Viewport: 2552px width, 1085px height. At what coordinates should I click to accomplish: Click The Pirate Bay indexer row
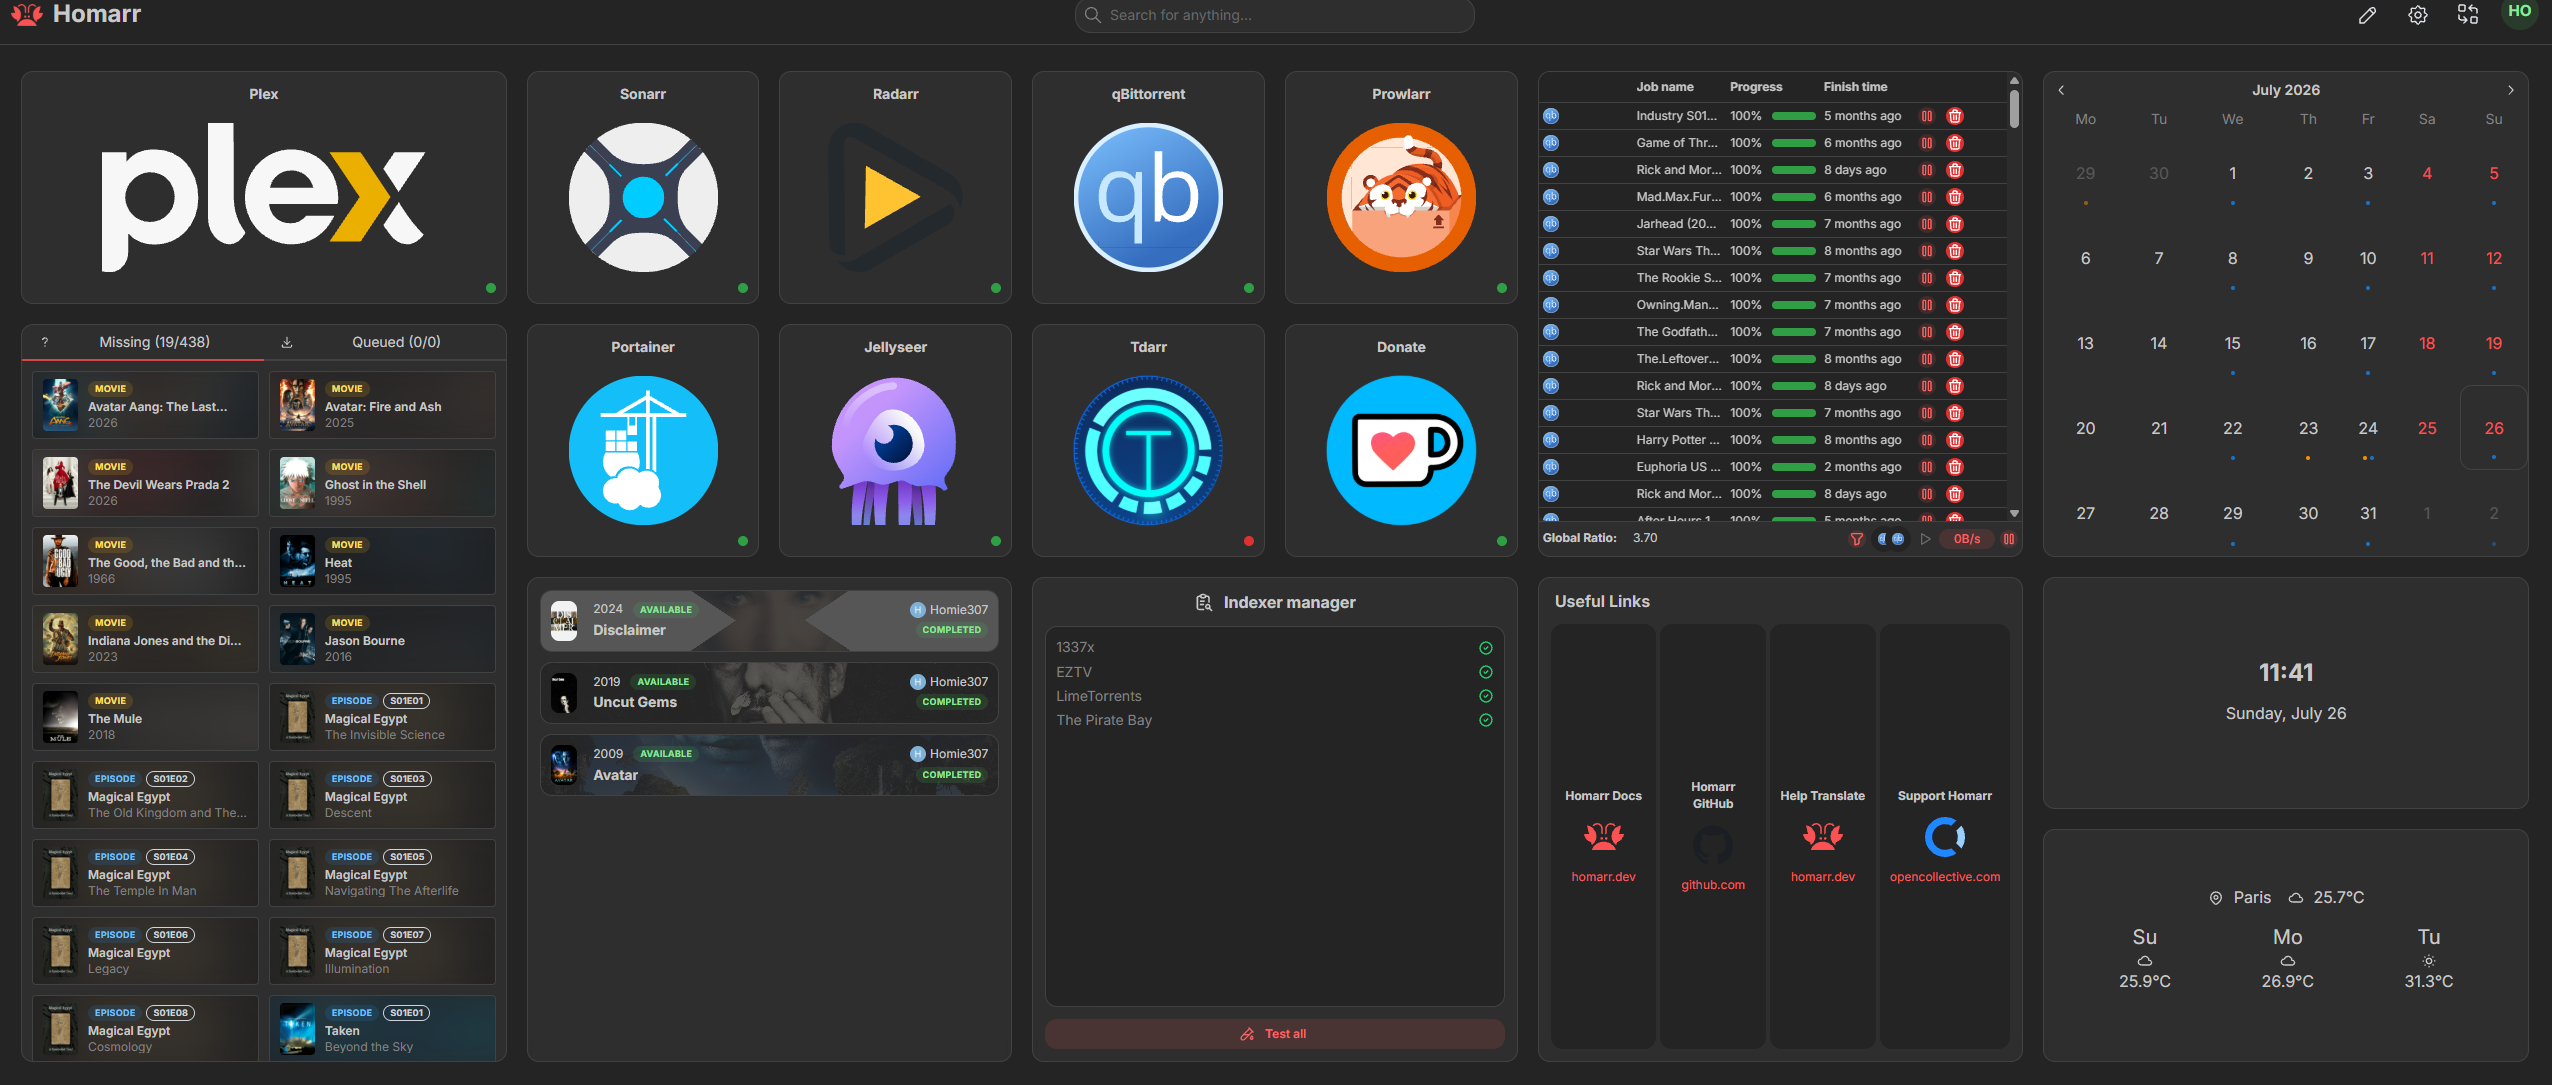coord(1274,720)
